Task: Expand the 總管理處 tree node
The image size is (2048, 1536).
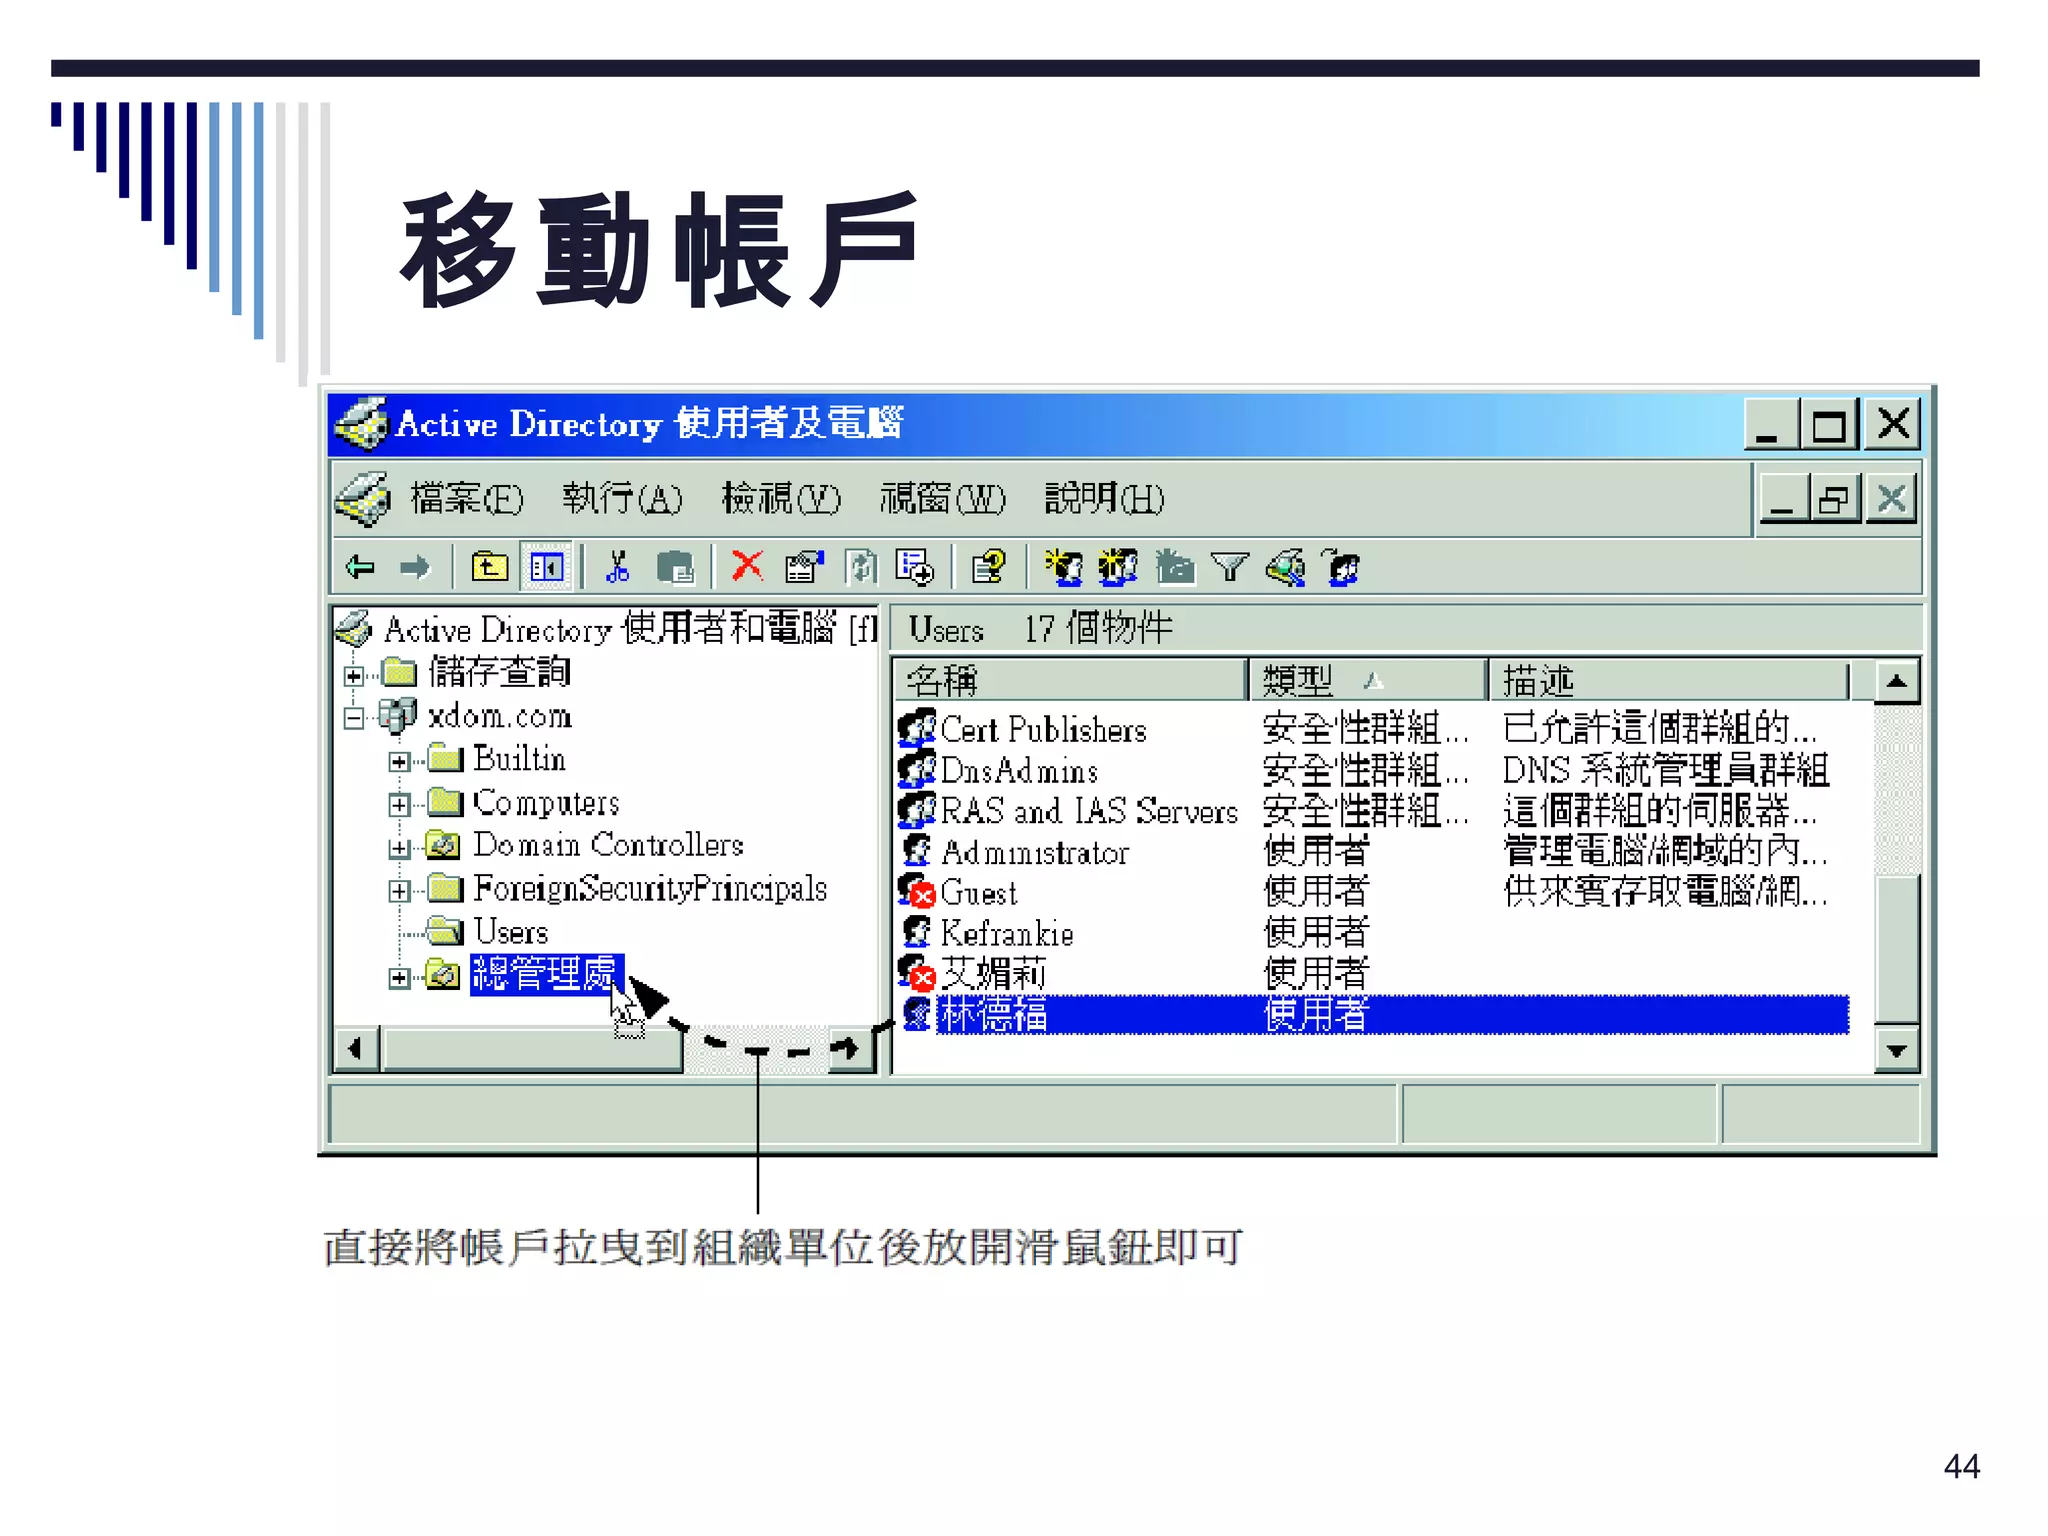Action: (399, 978)
